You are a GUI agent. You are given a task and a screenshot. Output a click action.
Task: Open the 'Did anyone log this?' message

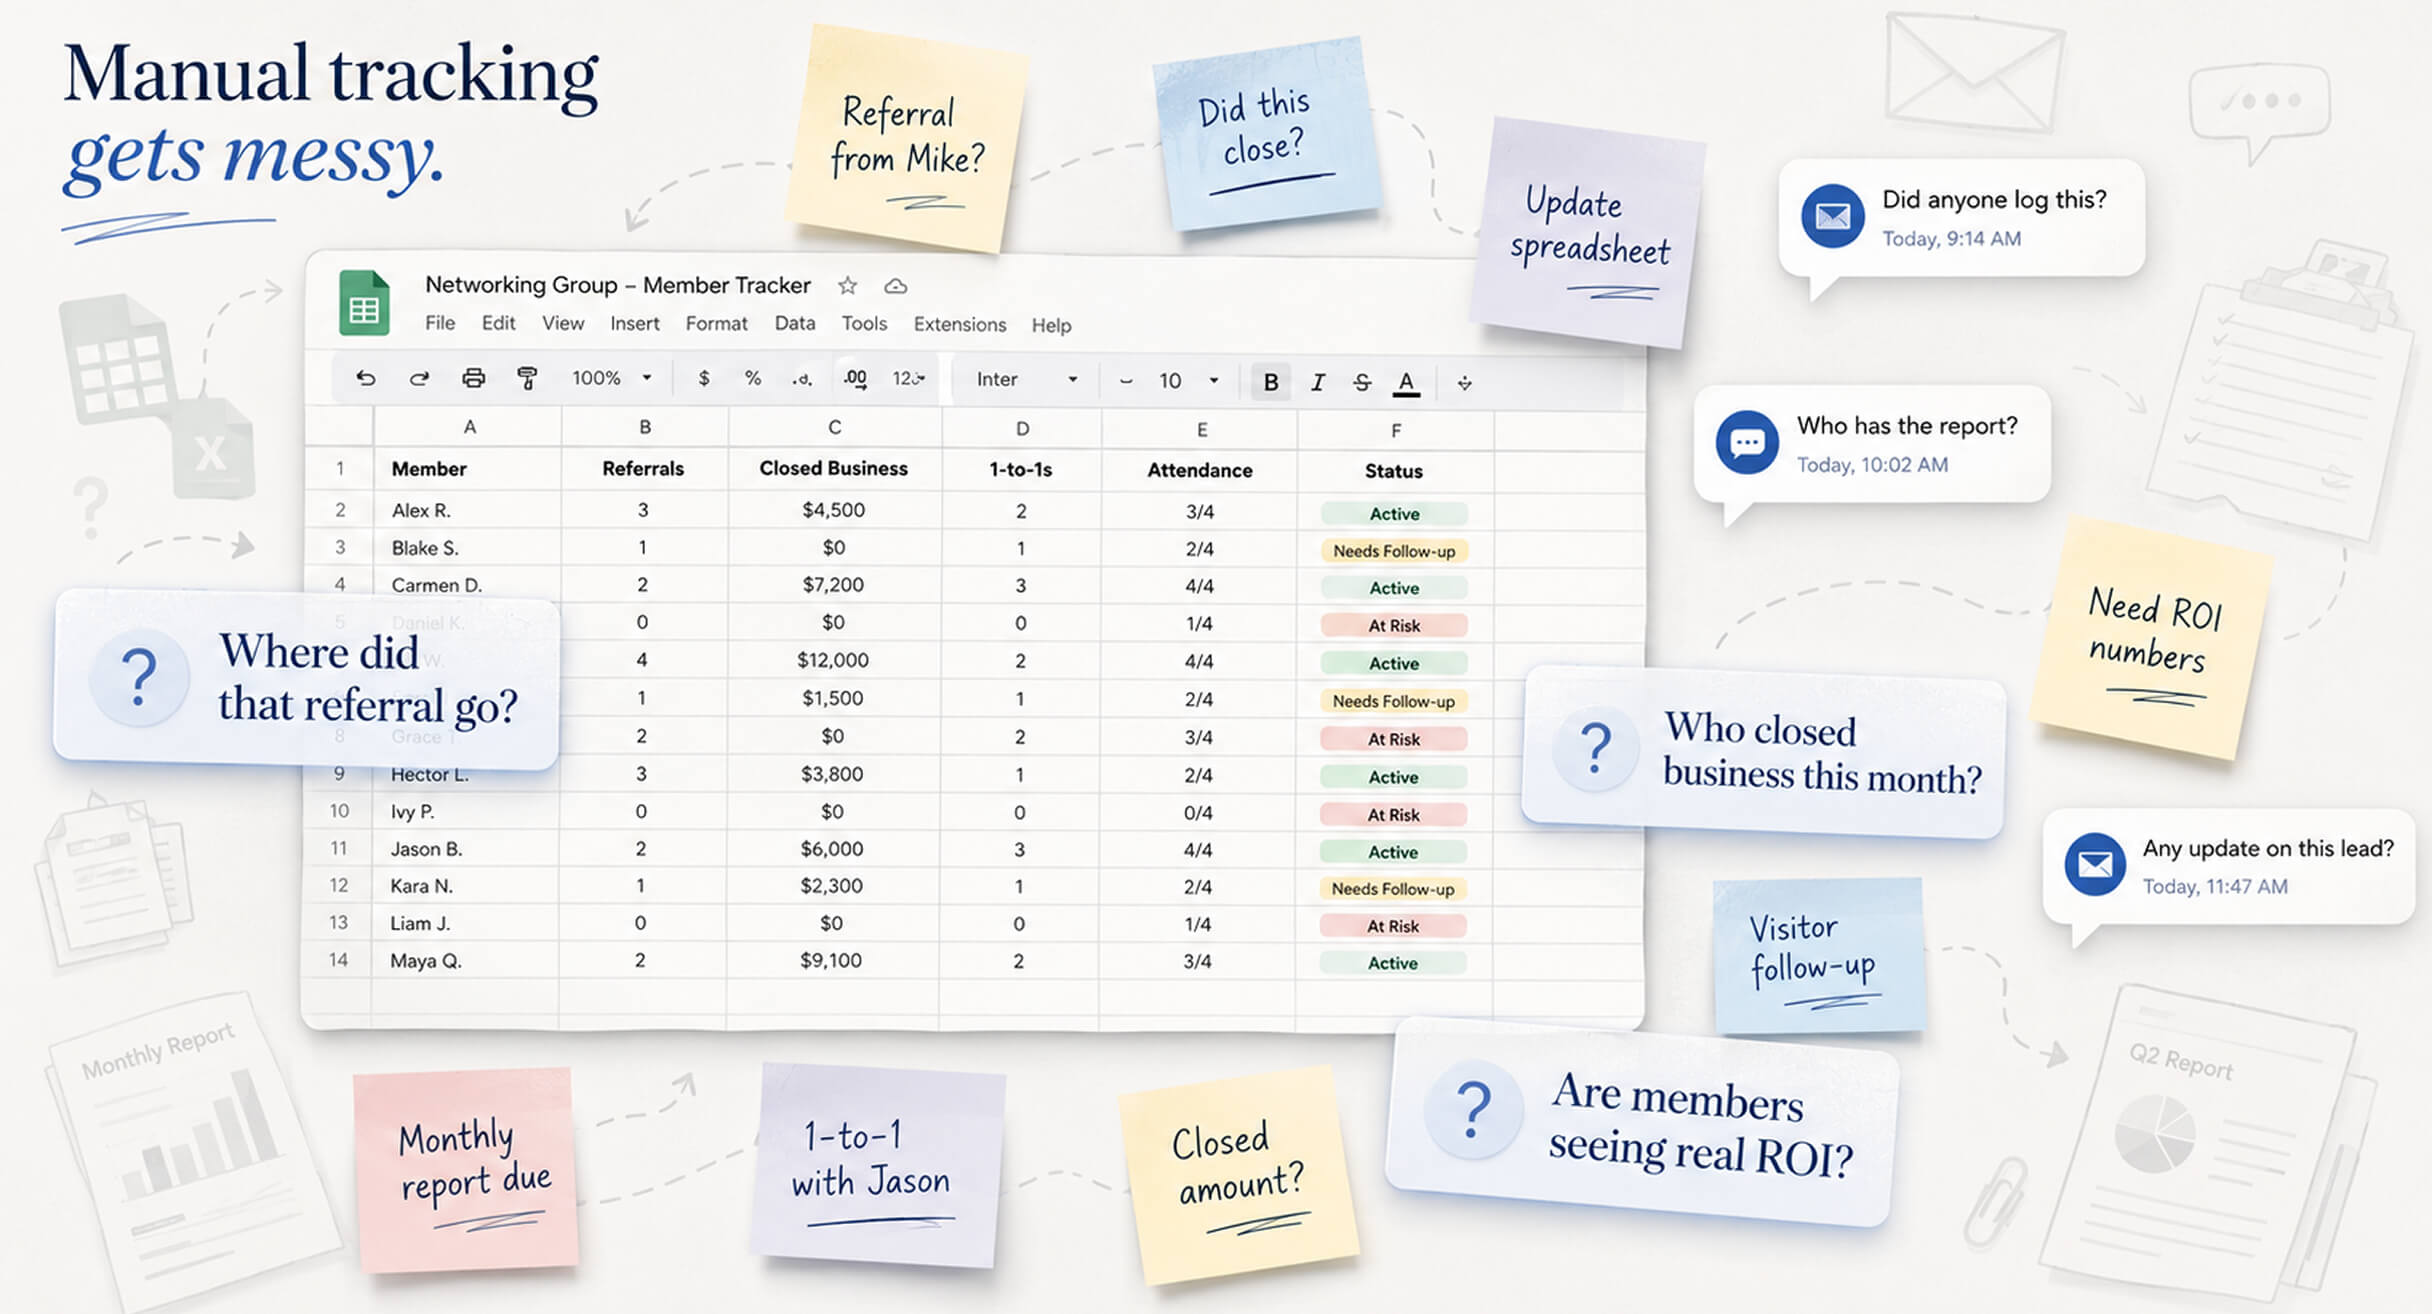point(1962,217)
